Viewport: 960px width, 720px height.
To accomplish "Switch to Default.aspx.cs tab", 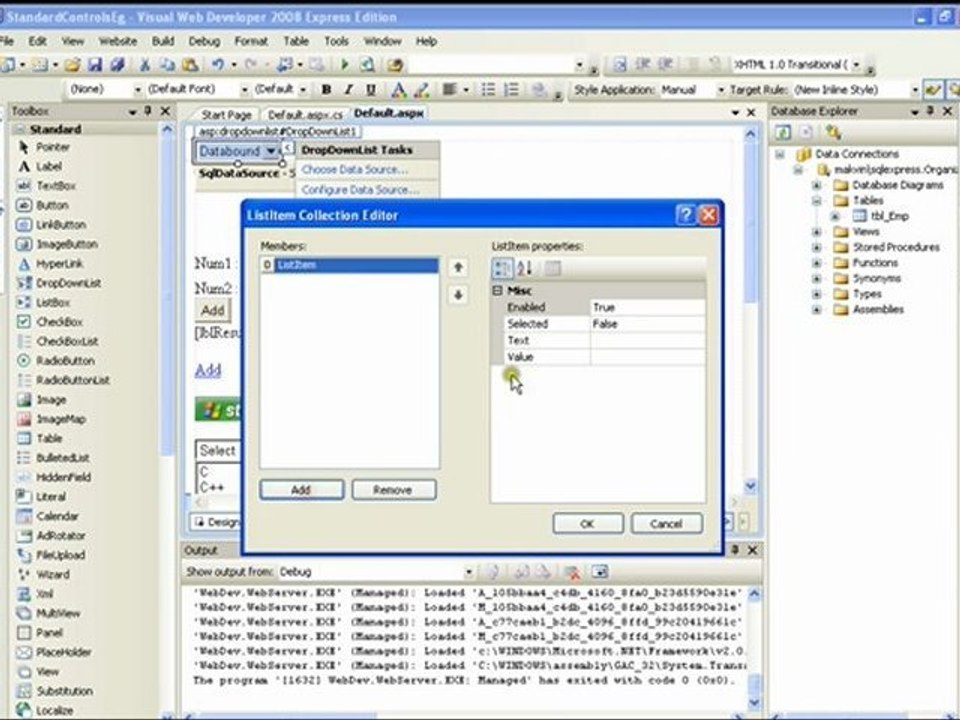I will coord(305,114).
